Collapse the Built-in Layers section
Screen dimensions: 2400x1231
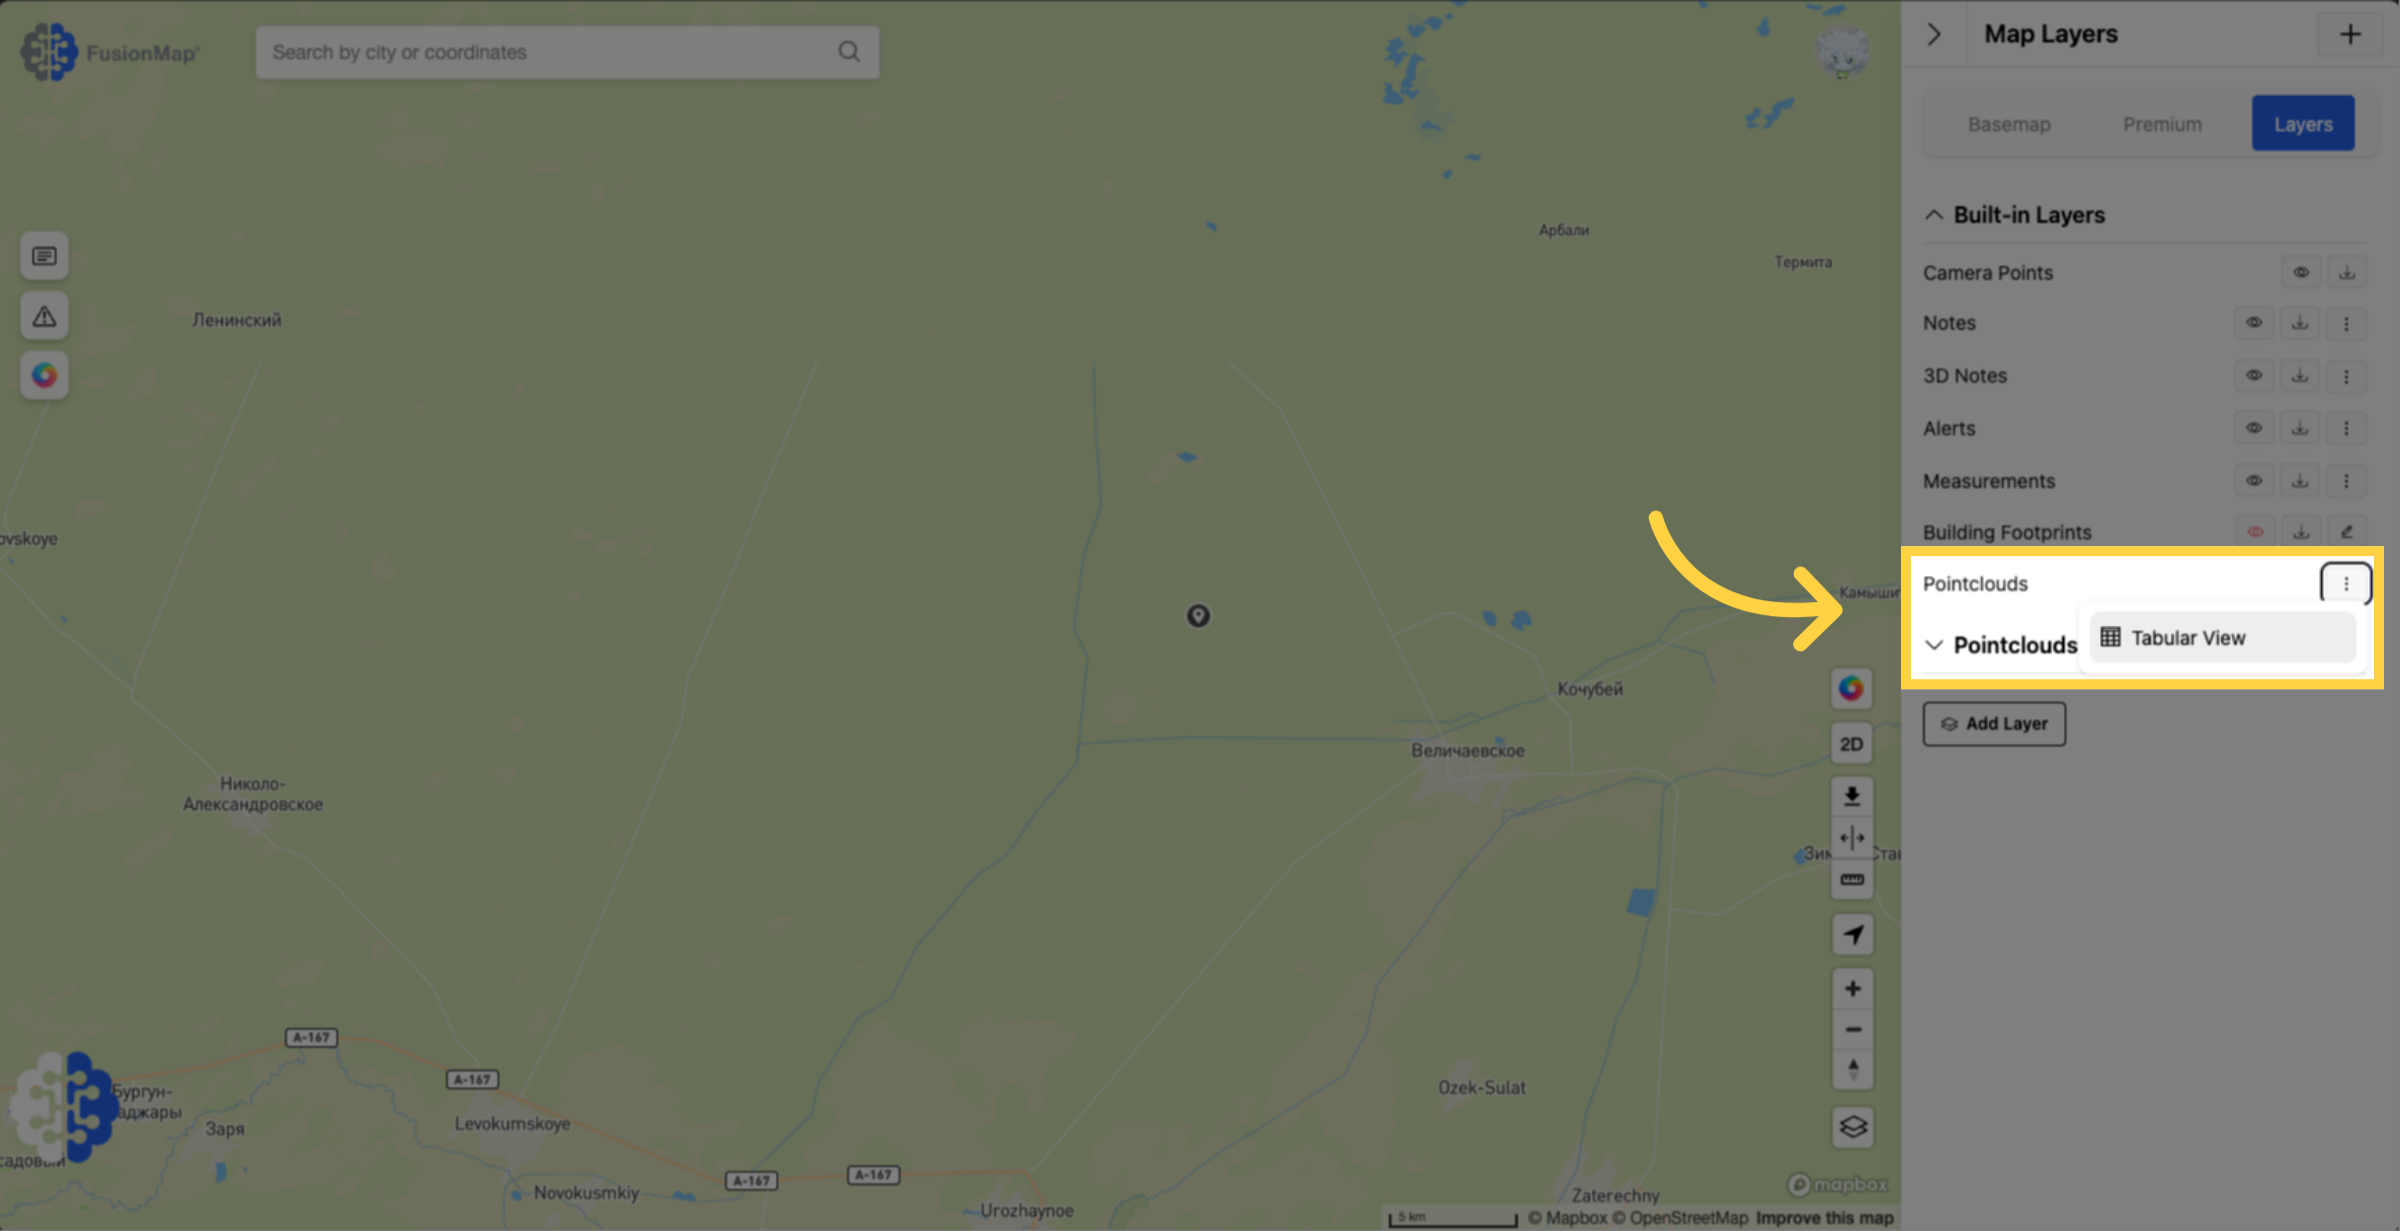(x=1934, y=215)
